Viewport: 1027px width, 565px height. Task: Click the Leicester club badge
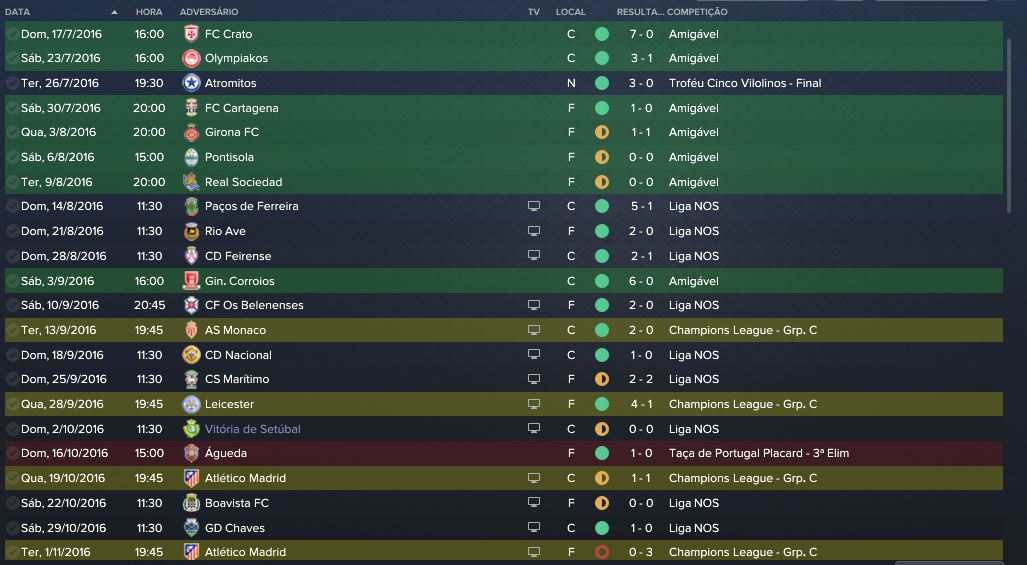(x=191, y=404)
